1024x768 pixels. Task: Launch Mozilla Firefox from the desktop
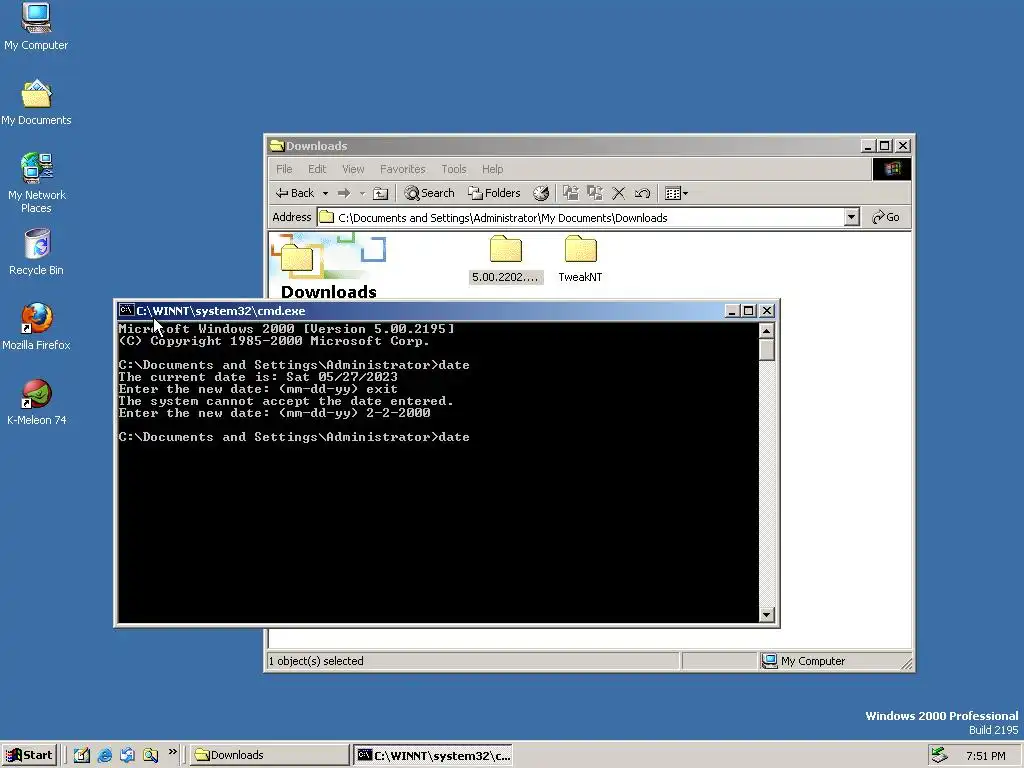(37, 327)
